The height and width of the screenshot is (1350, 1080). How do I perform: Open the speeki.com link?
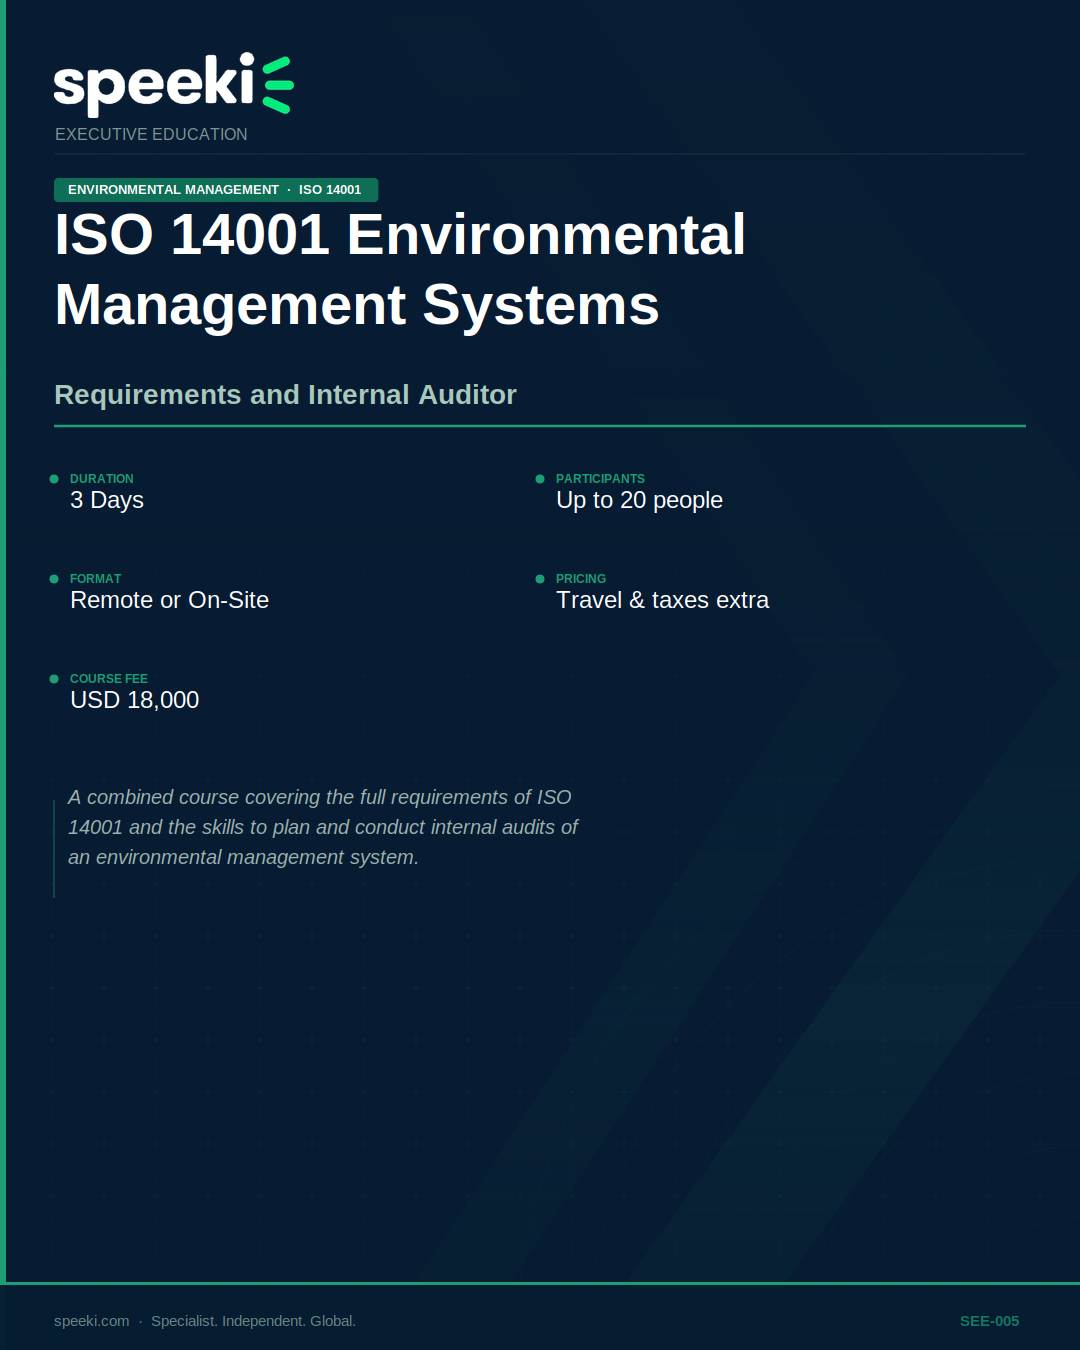[89, 1320]
